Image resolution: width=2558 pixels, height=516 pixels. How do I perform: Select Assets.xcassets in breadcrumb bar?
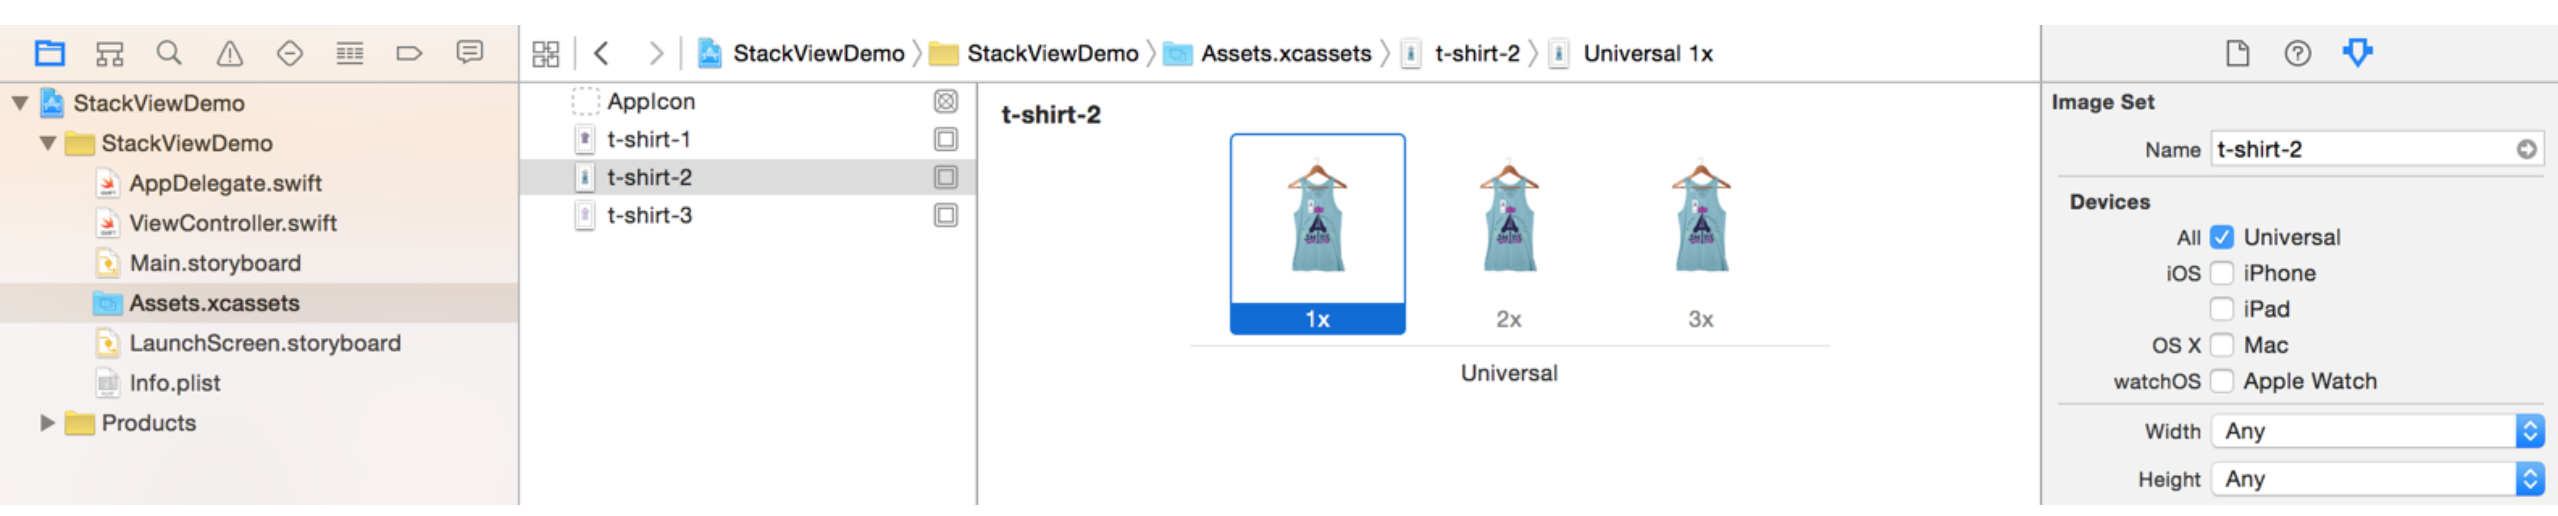(x=1286, y=53)
